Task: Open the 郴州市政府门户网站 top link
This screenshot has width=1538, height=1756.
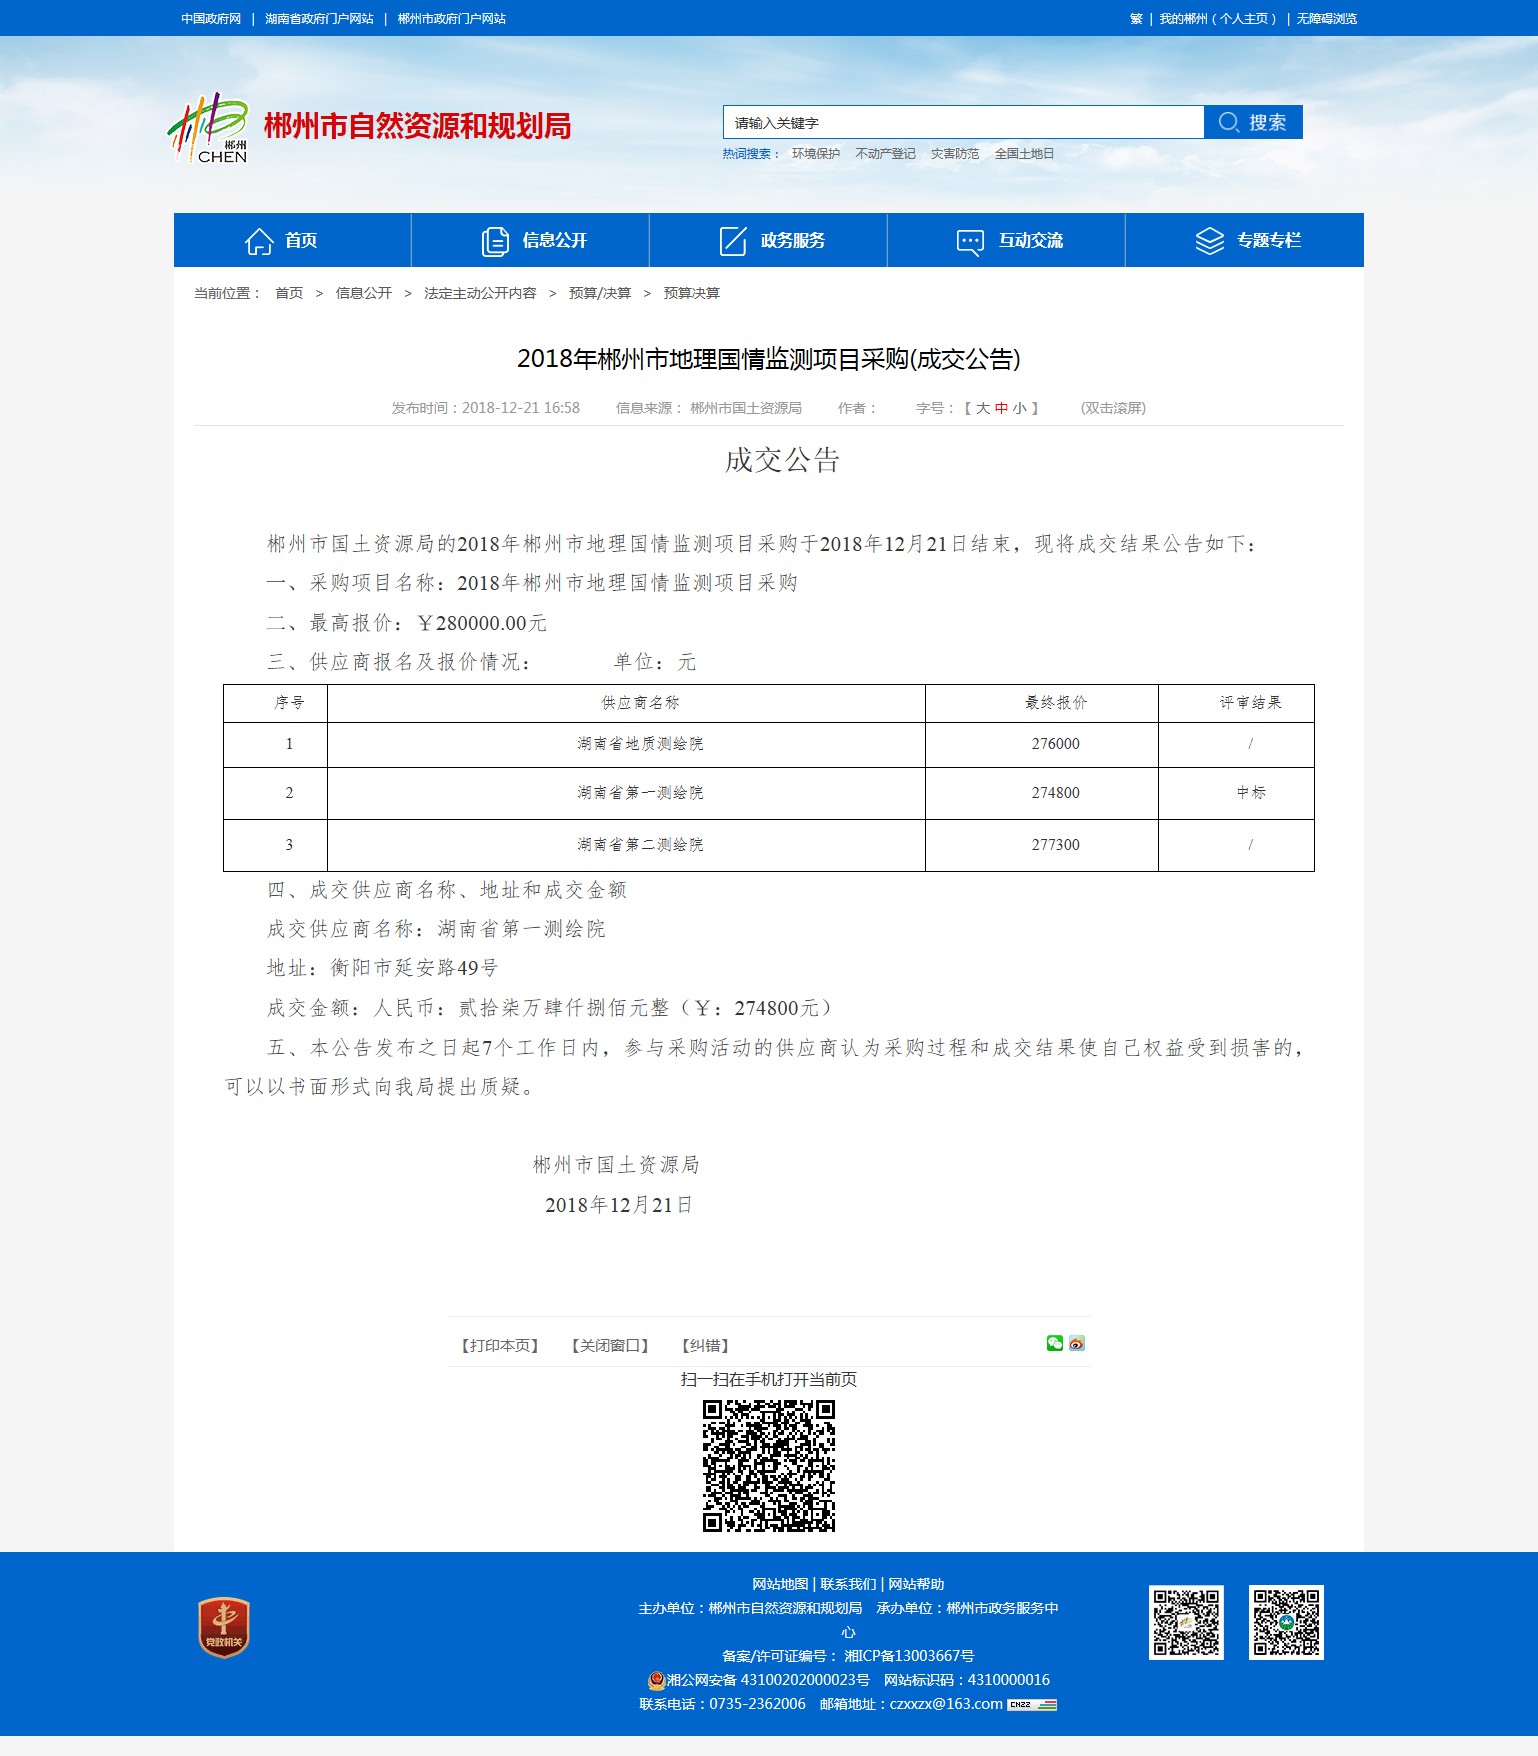Action: 452,19
